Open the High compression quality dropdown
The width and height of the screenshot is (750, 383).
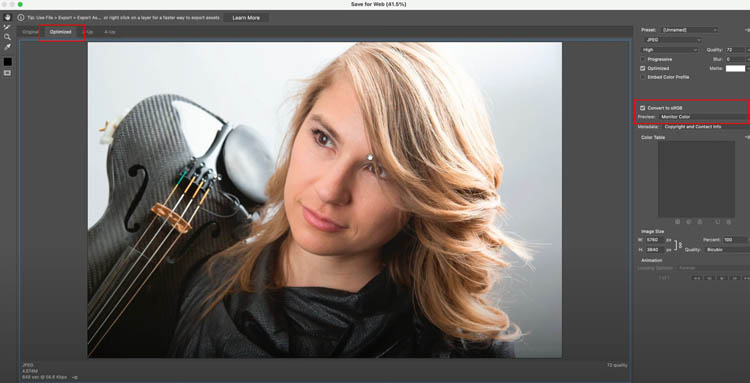670,50
